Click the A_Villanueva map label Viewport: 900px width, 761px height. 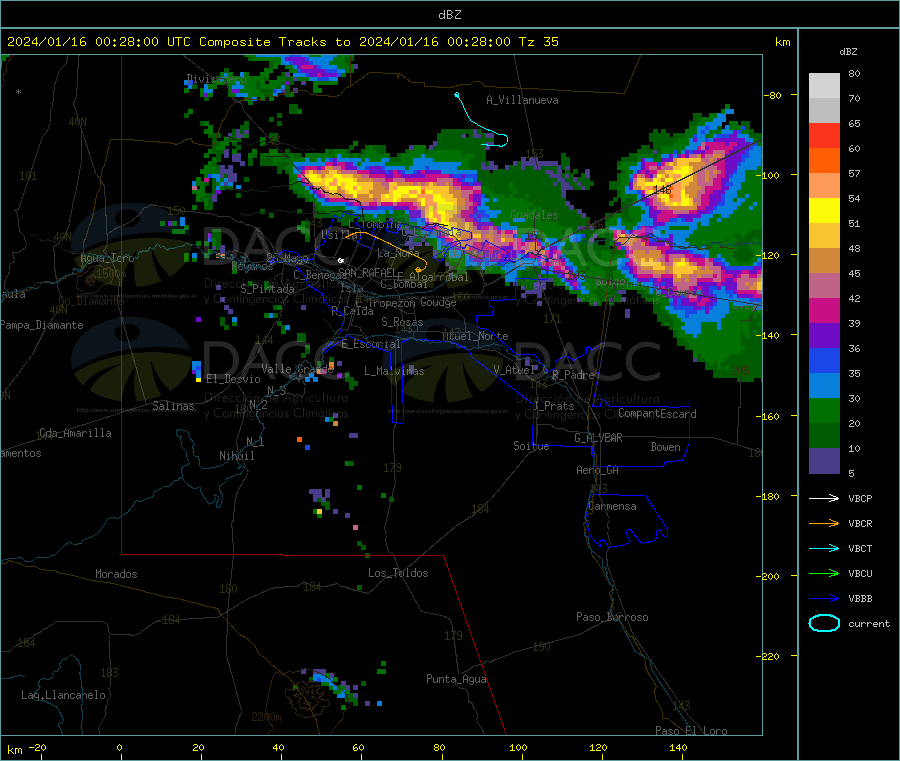tap(522, 100)
